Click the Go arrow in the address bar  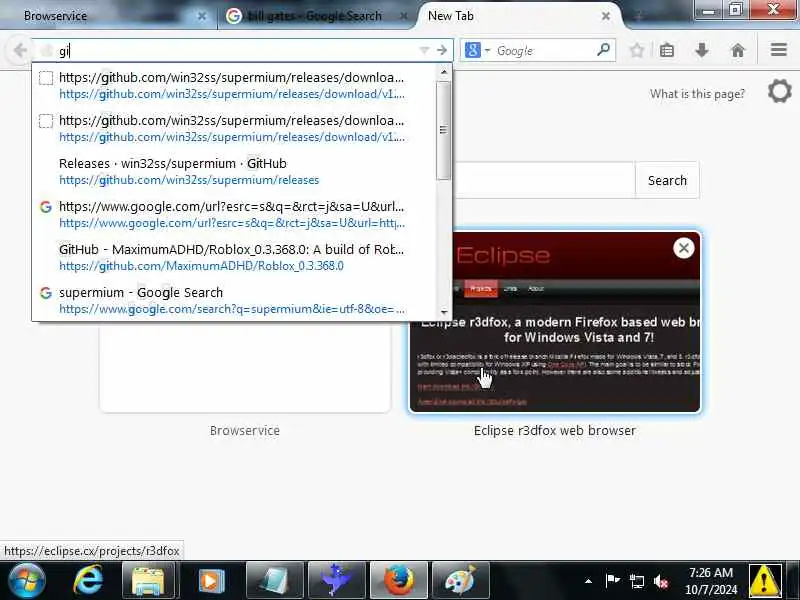click(442, 51)
